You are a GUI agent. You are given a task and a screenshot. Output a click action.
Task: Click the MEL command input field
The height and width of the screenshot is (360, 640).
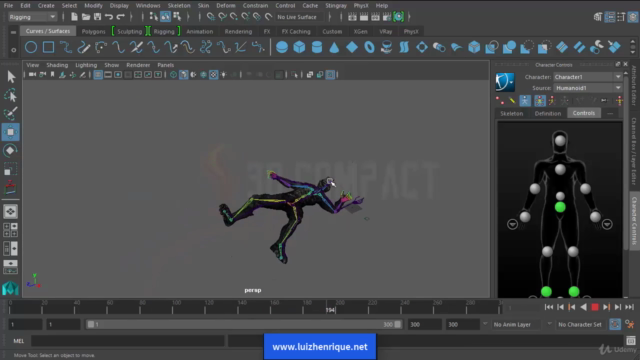pos(127,341)
